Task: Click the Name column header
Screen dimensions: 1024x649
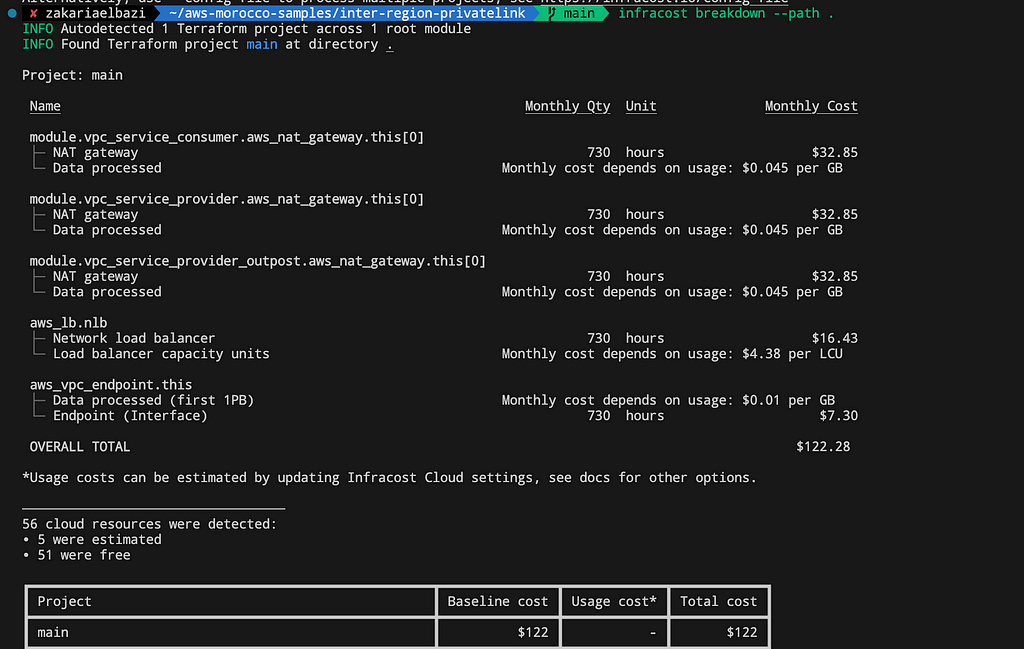Action: (45, 106)
